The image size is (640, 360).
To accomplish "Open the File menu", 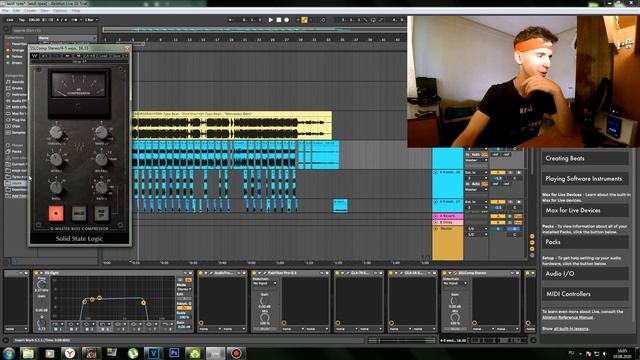I will coord(5,11).
